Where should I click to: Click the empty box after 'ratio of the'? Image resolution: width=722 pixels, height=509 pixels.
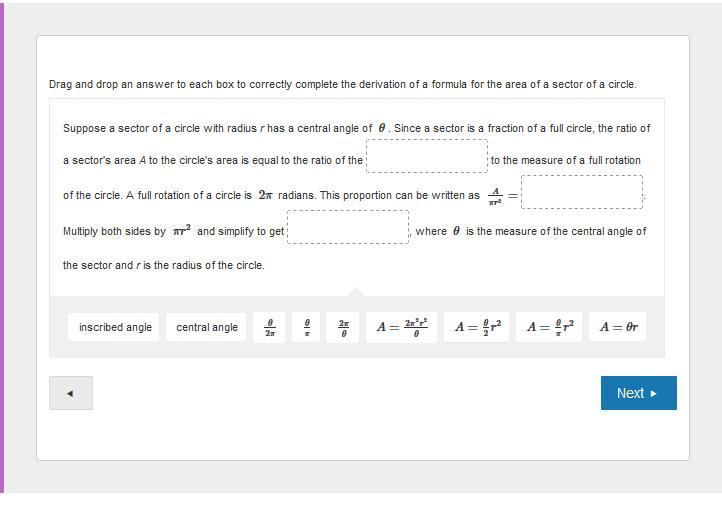pos(427,156)
